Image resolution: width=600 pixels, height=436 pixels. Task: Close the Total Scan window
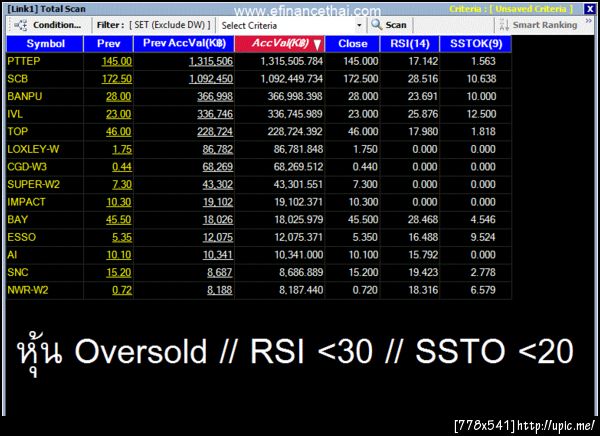click(x=589, y=9)
